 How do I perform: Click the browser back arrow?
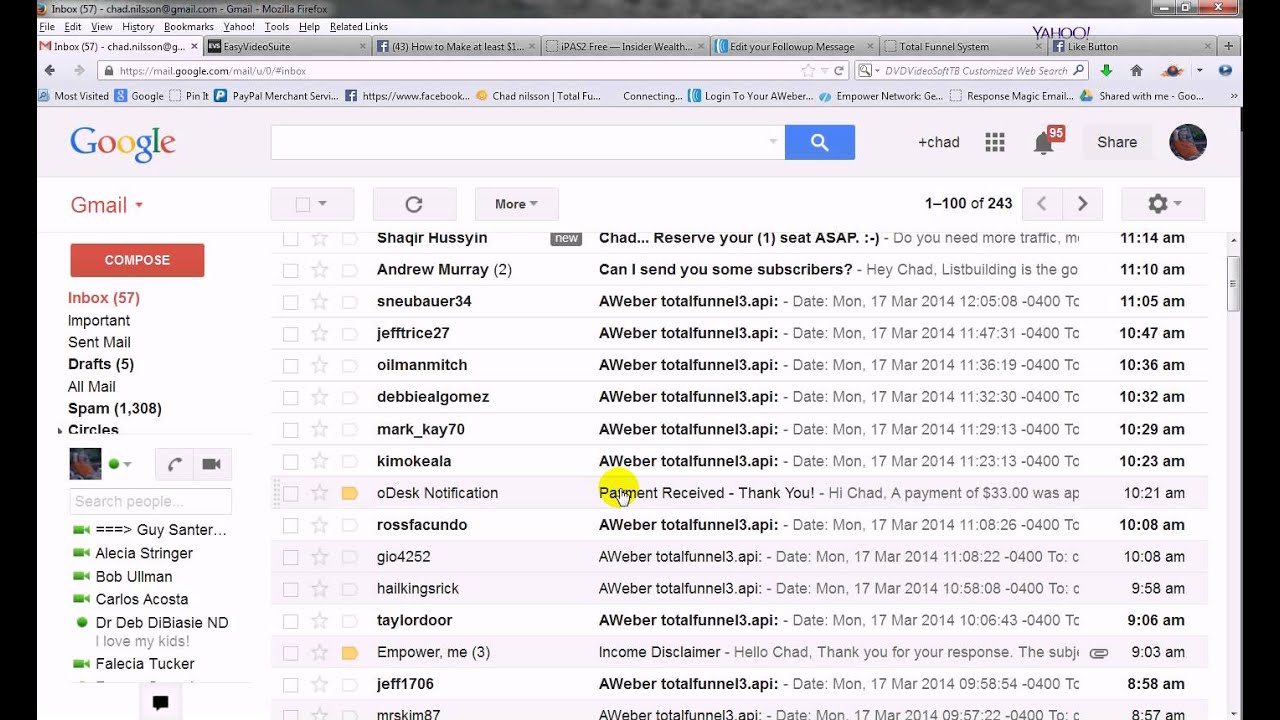click(x=50, y=70)
